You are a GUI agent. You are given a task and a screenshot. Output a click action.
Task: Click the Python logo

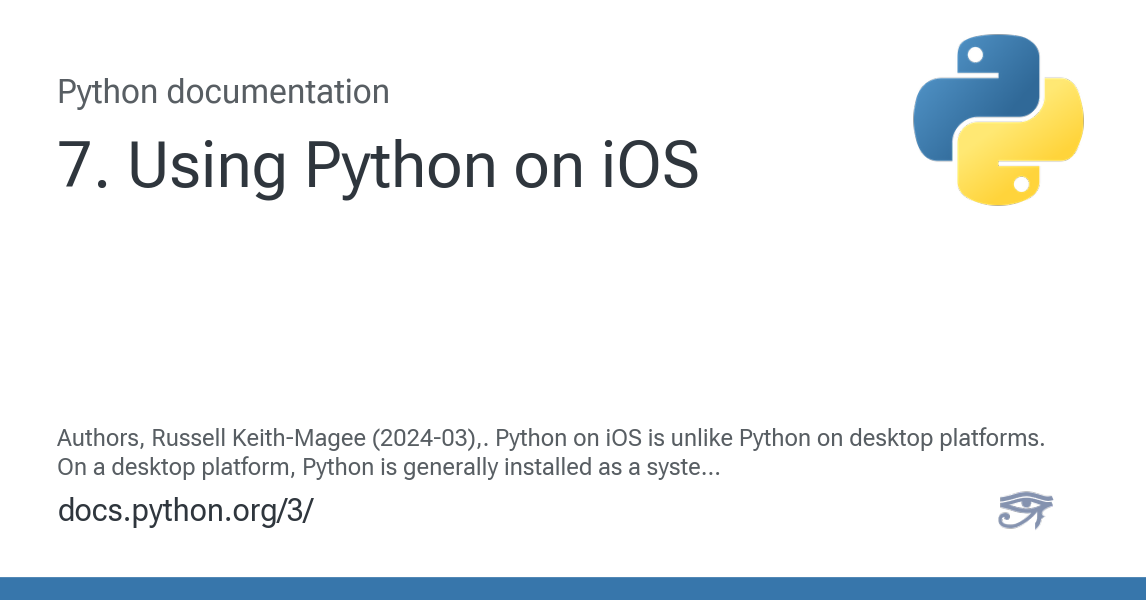tap(998, 120)
